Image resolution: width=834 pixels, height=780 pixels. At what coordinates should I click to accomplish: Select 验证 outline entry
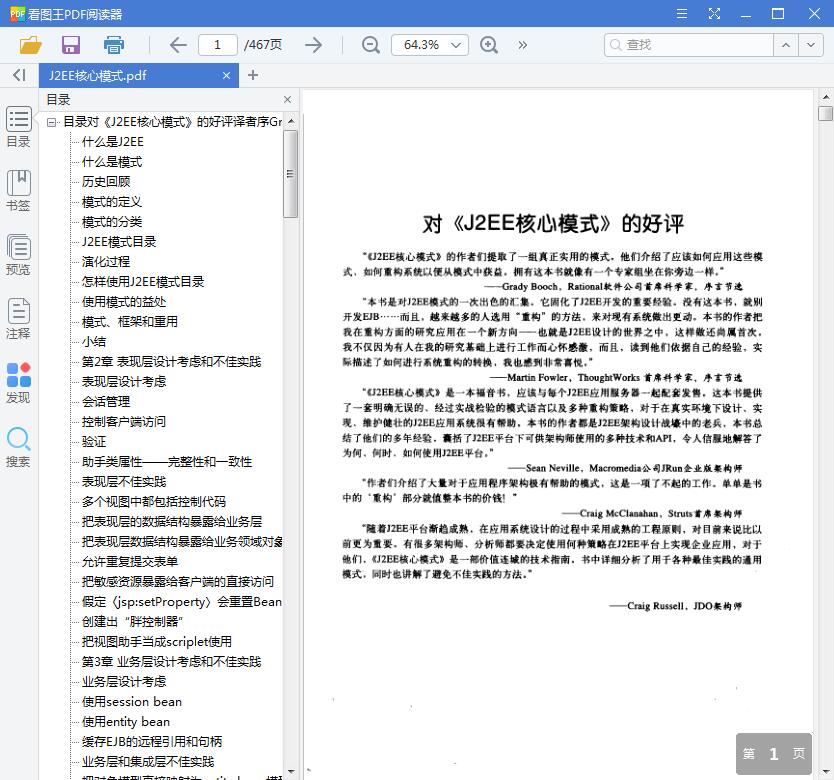[94, 442]
